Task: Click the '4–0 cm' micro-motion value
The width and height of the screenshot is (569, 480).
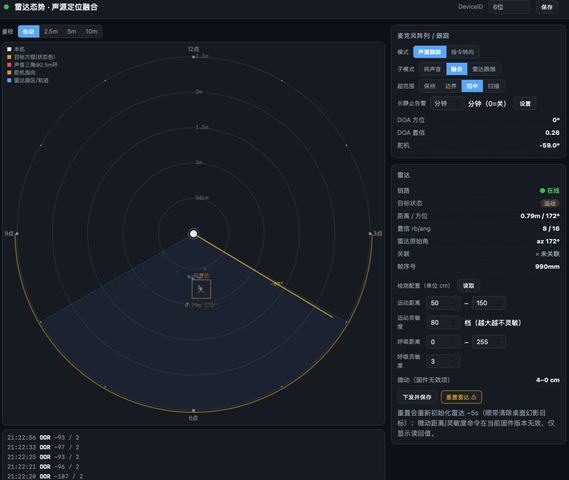Action: click(x=548, y=380)
